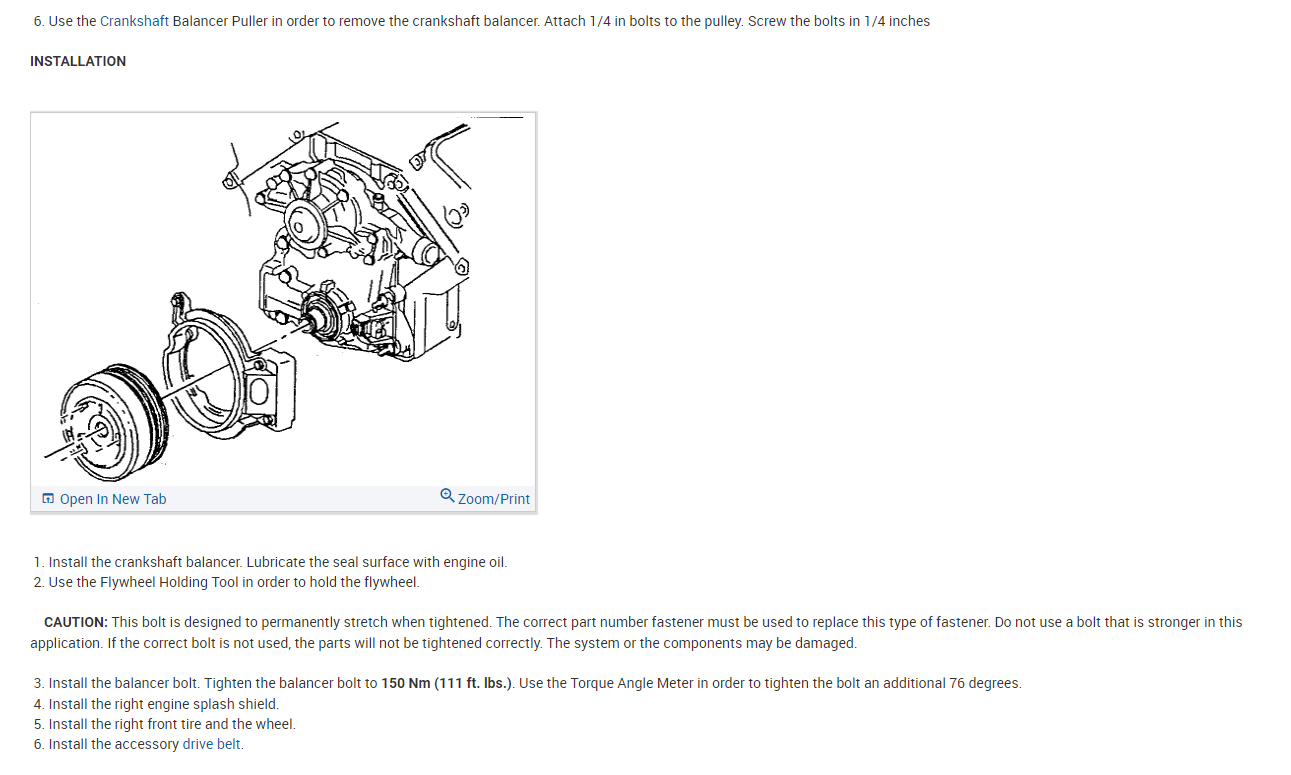Click the Flywheel Holding Tool step text
This screenshot has height=775, width=1291.
tap(226, 582)
